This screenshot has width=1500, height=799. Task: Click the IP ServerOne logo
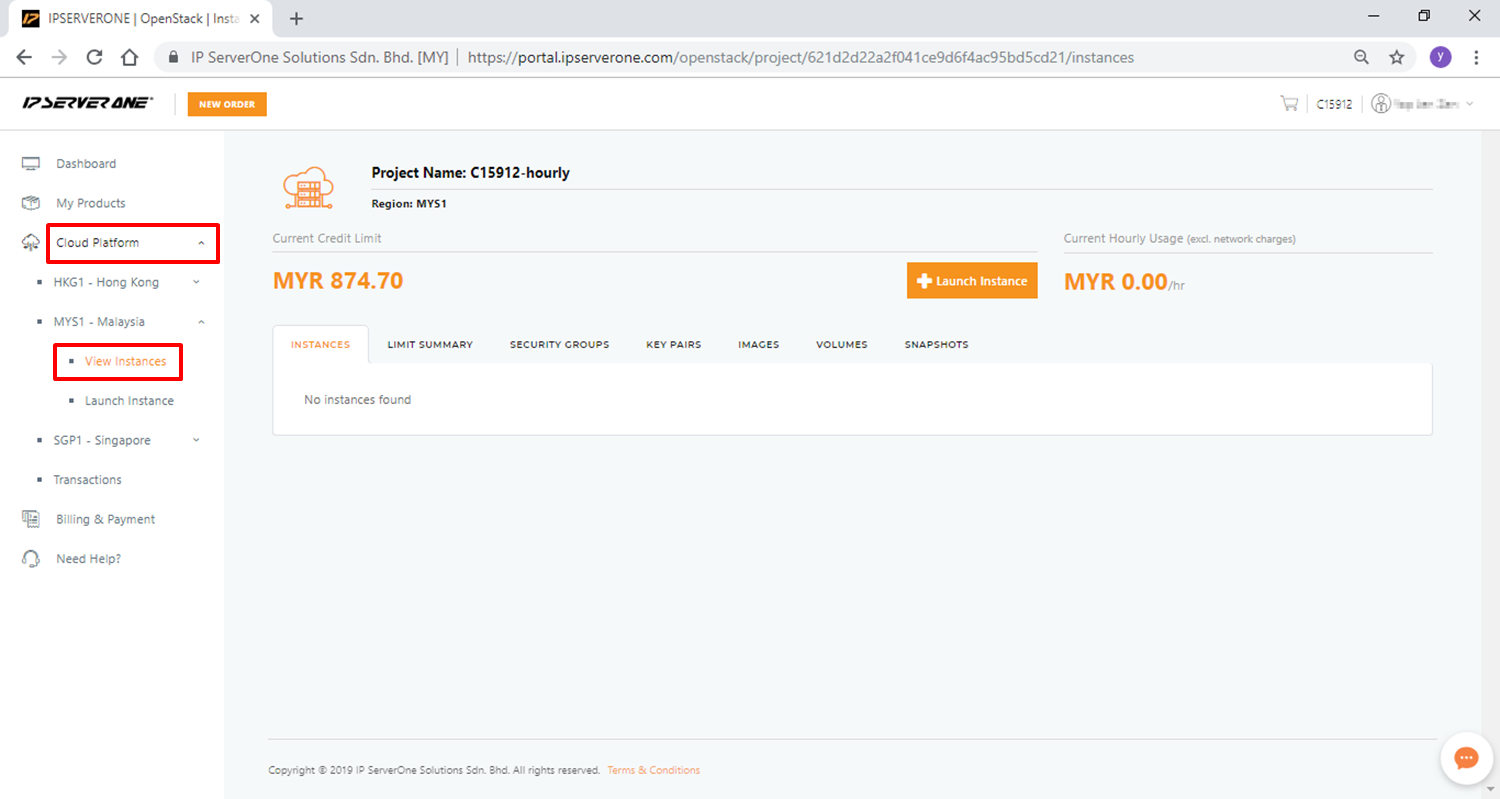pos(88,103)
